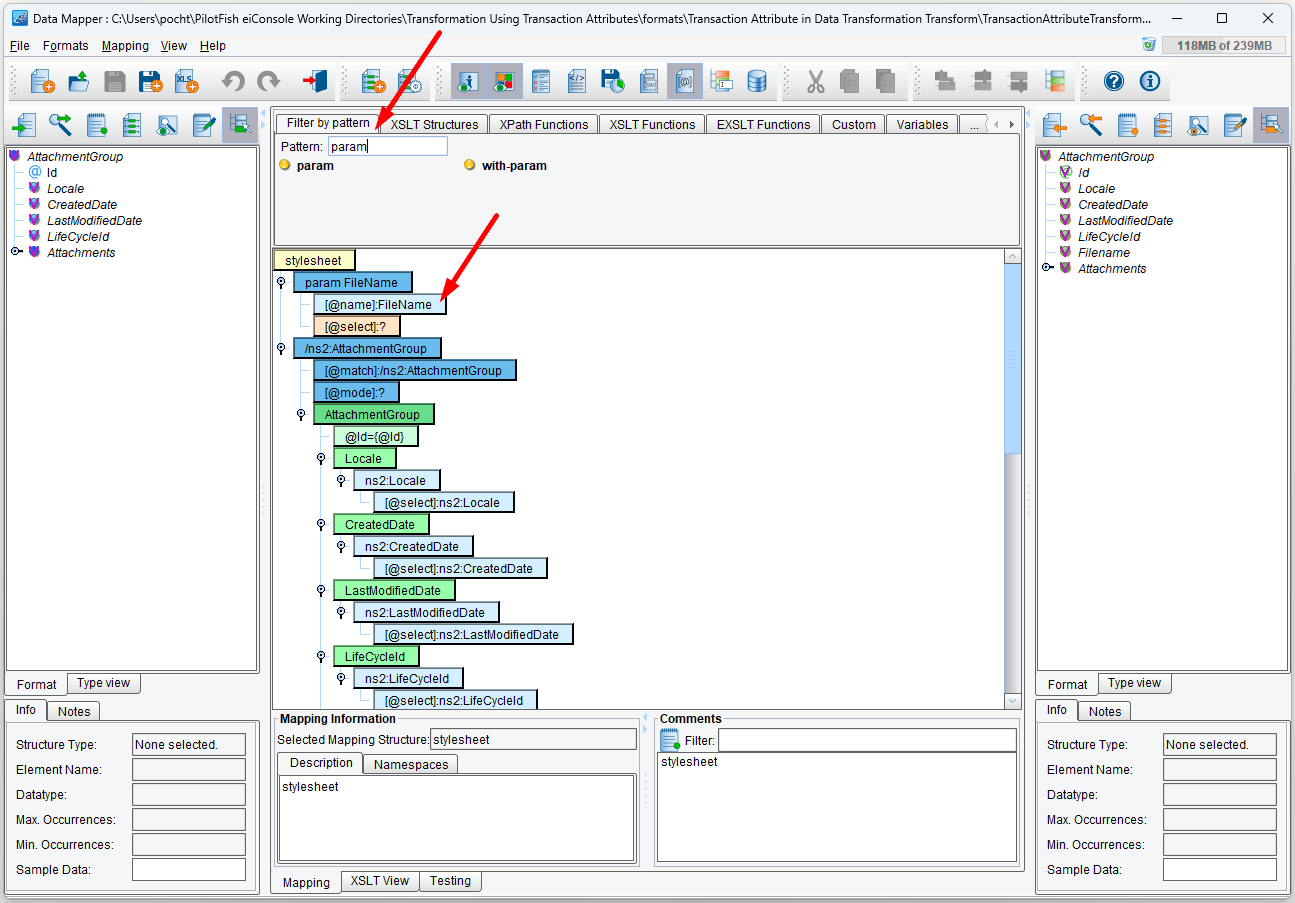Click source panel eye-magnifier preview icon
Screen dimensions: 1295x903
168,125
